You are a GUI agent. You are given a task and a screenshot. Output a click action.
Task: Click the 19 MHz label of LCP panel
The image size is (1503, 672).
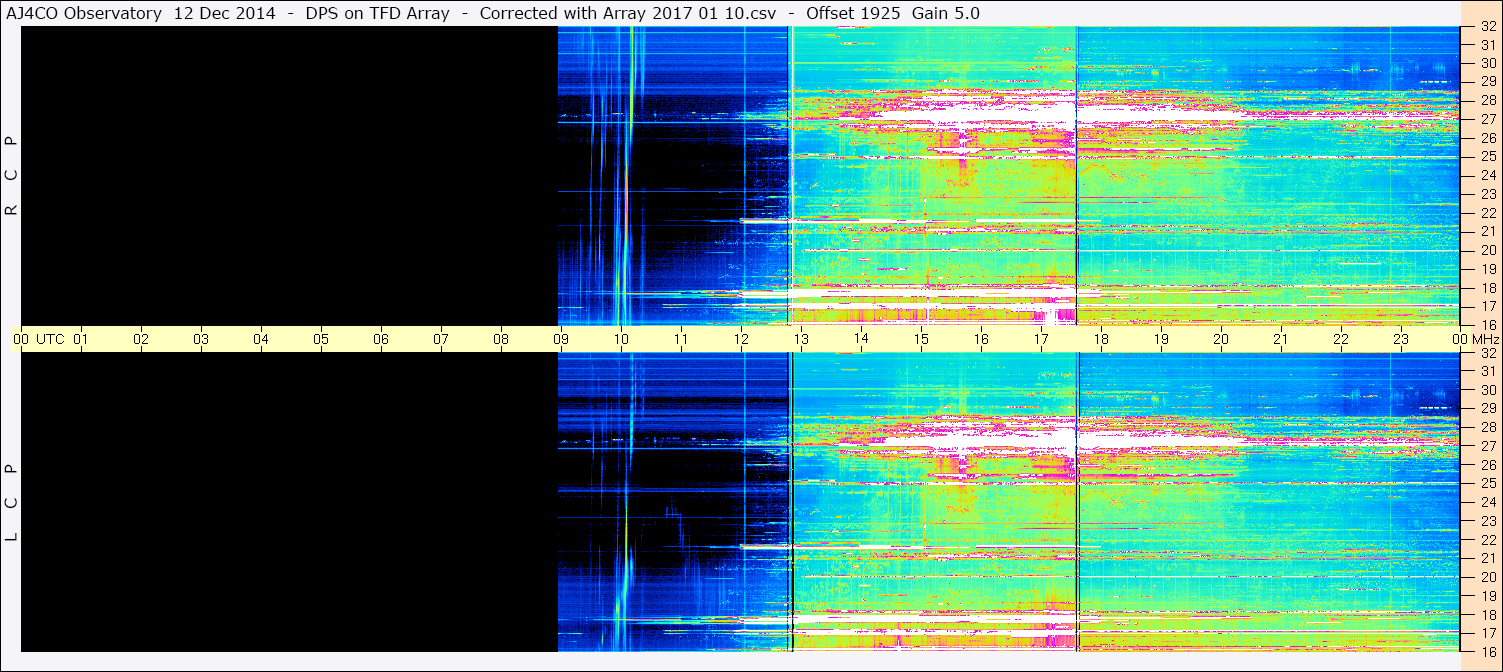point(1487,596)
